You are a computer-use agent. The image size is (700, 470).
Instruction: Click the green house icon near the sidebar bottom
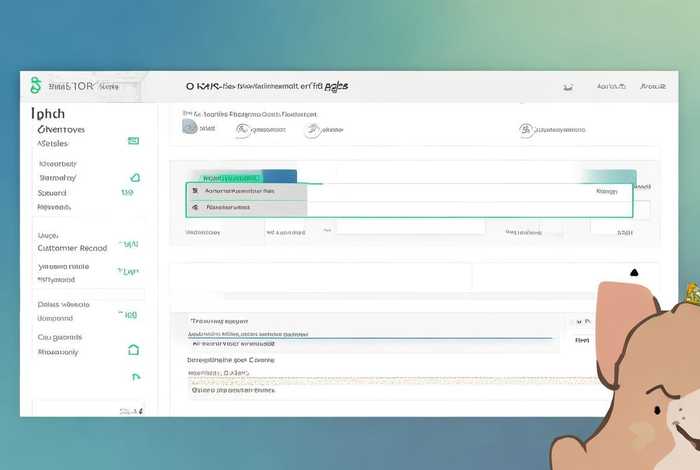pyautogui.click(x=134, y=350)
